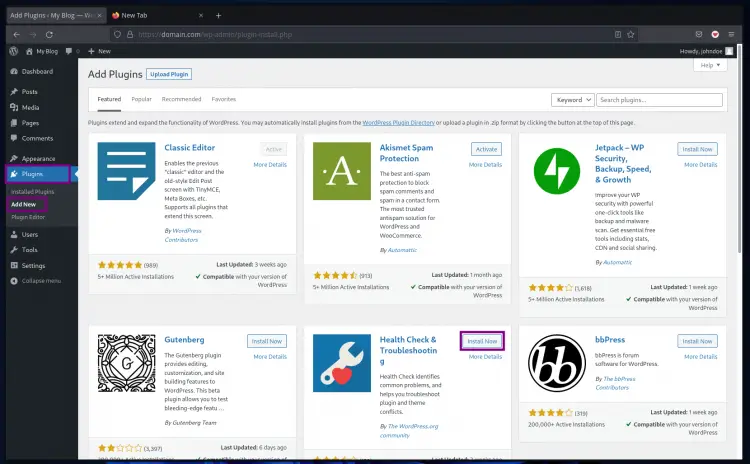
Task: Open reader view icon in address bar
Action: (618, 34)
